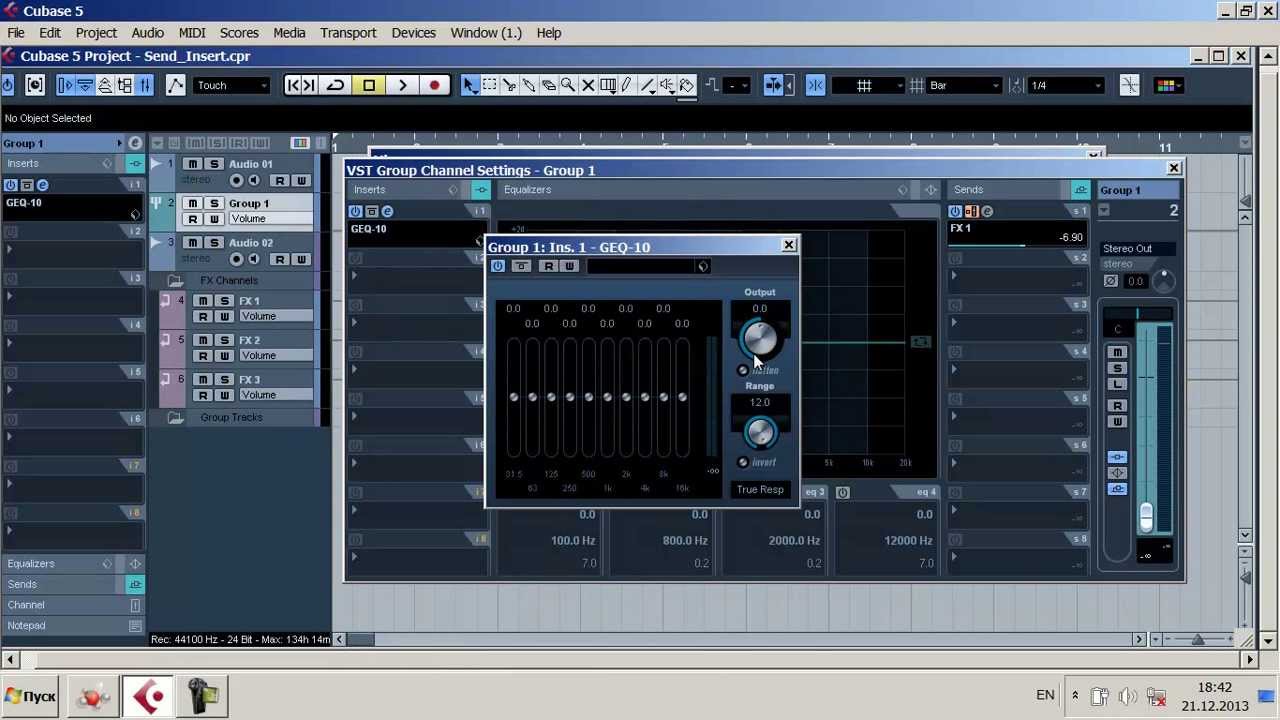The width and height of the screenshot is (1280, 720).
Task: Click the volume speaker icon in the system tray
Action: tap(1128, 697)
